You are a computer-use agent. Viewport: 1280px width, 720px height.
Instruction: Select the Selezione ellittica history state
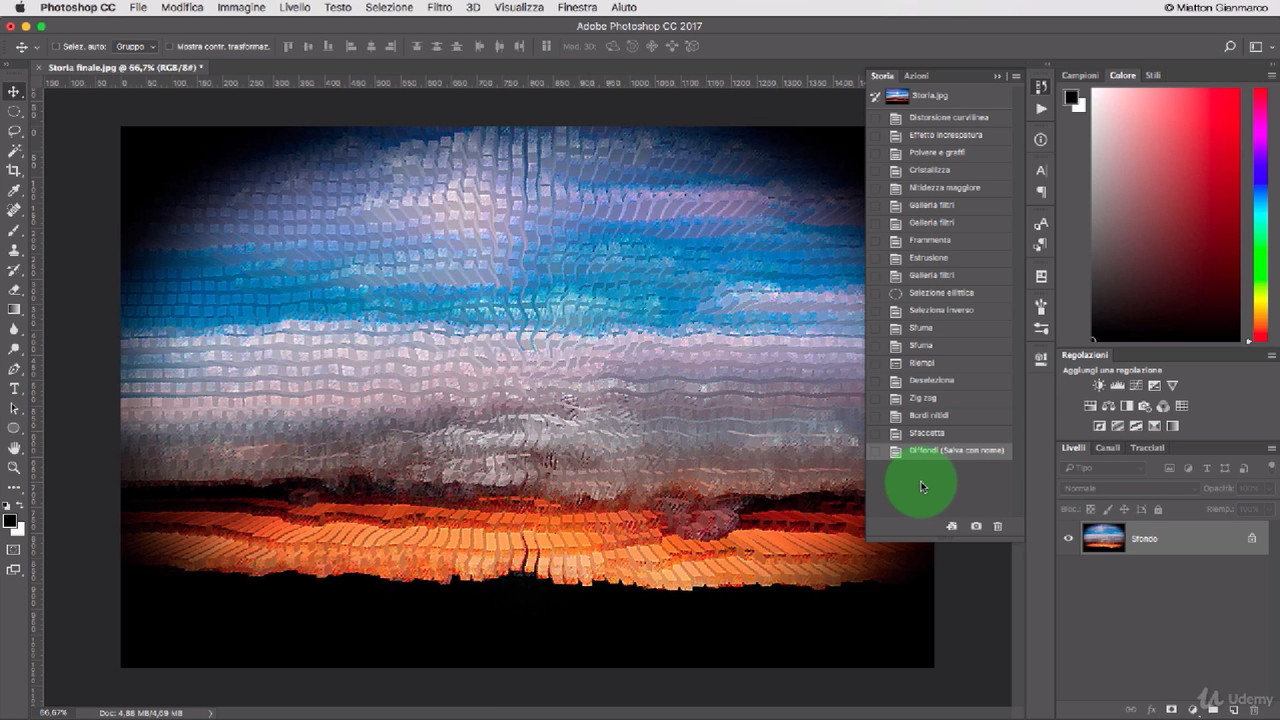point(941,293)
